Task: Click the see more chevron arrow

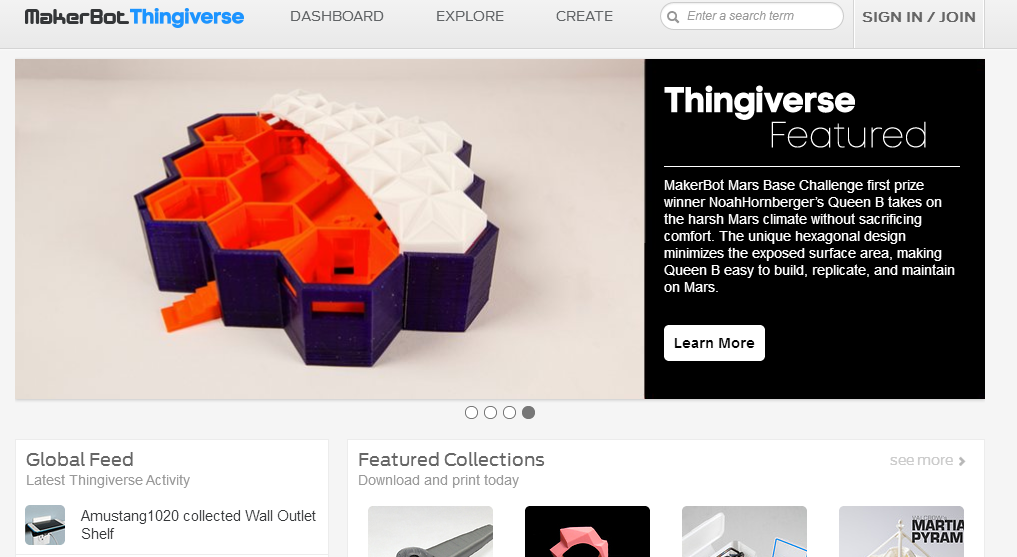Action: 962,461
